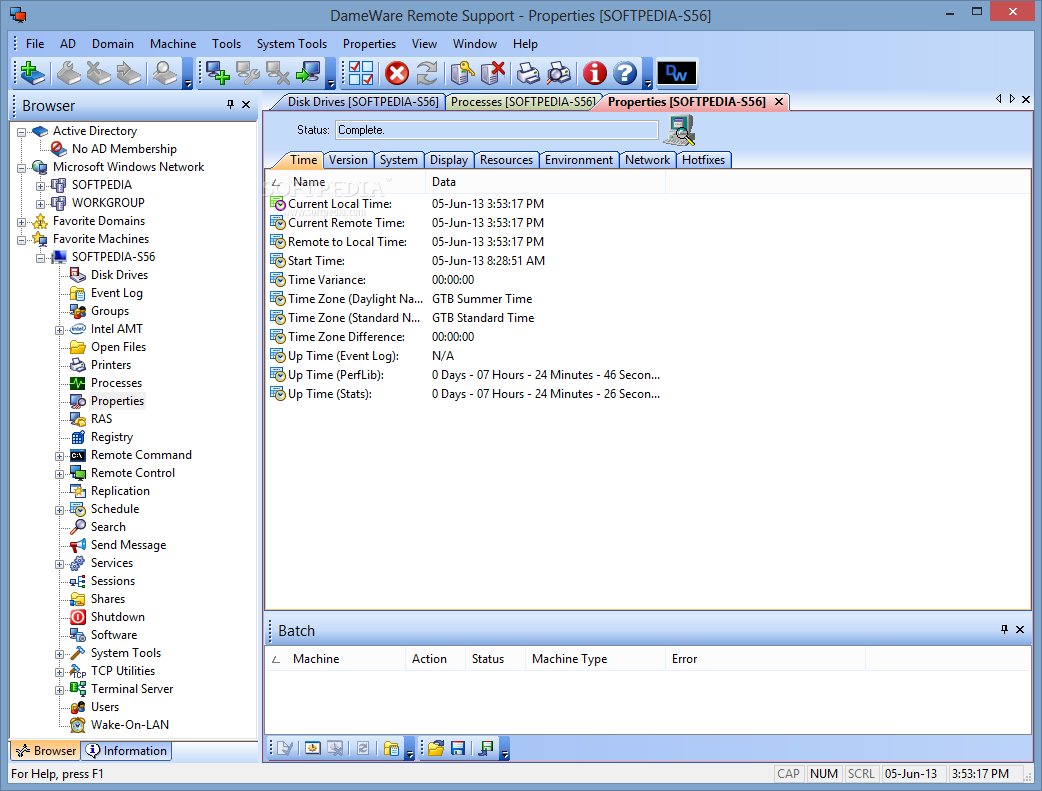Open the Disk Drives [SOFTPEDIA-S56] document tab
Viewport: 1042px width, 791px height.
pyautogui.click(x=363, y=102)
